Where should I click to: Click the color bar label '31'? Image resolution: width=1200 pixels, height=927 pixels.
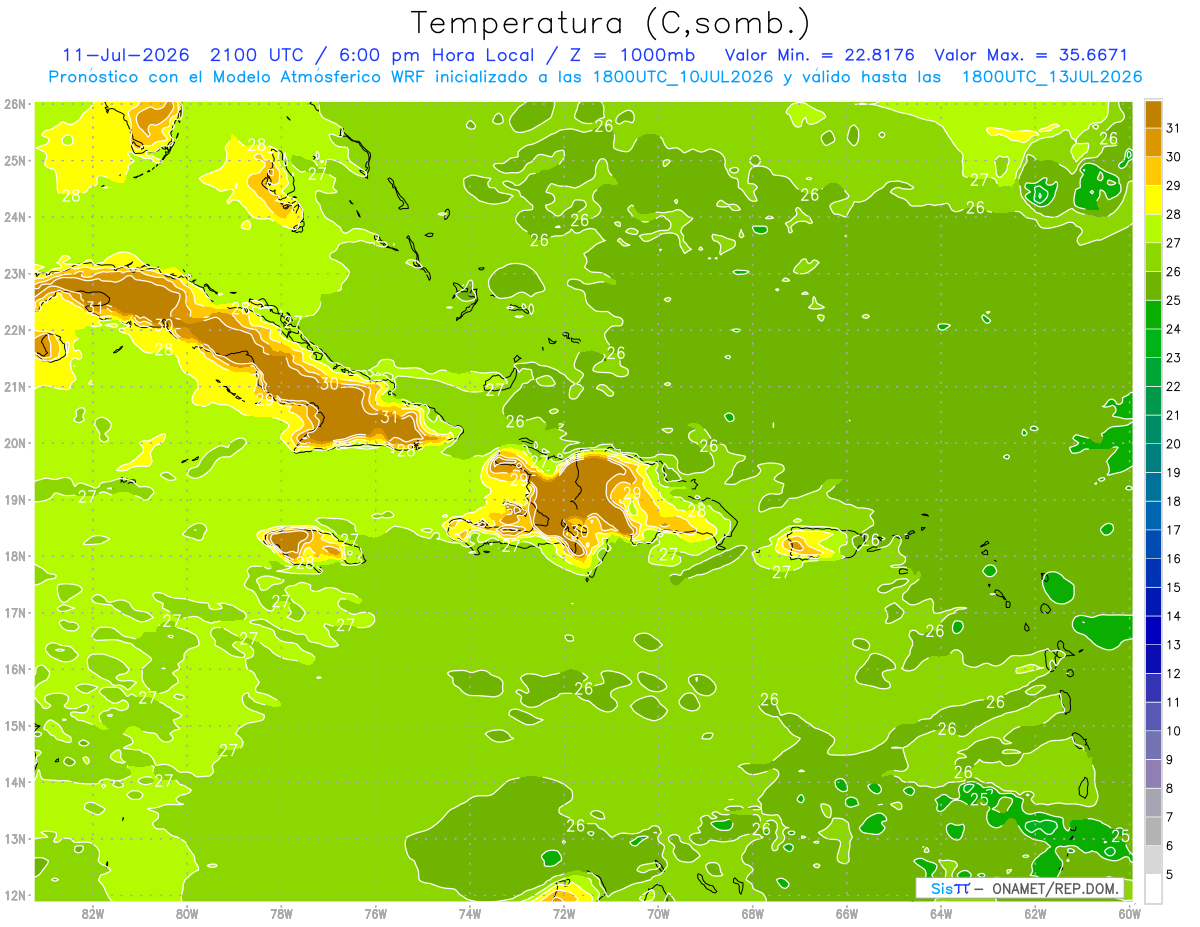[1174, 128]
